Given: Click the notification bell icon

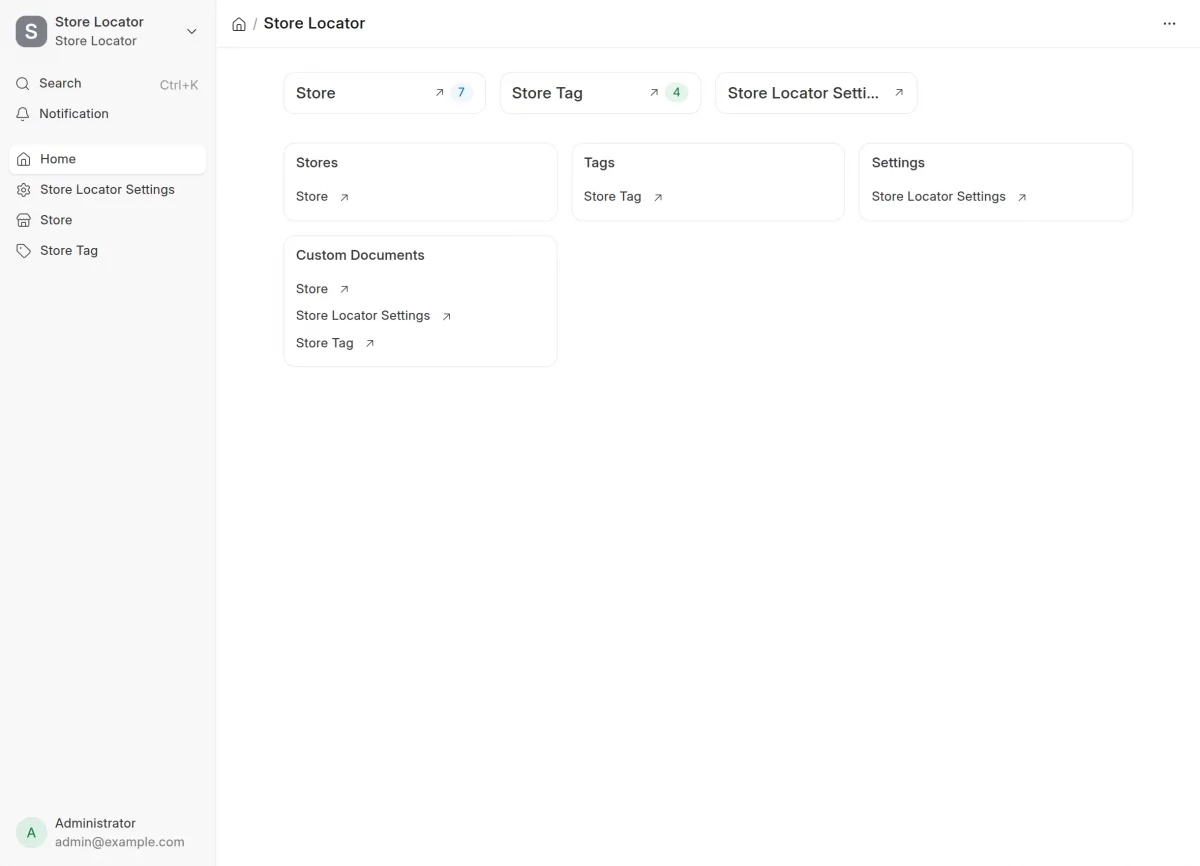Looking at the screenshot, I should point(23,114).
